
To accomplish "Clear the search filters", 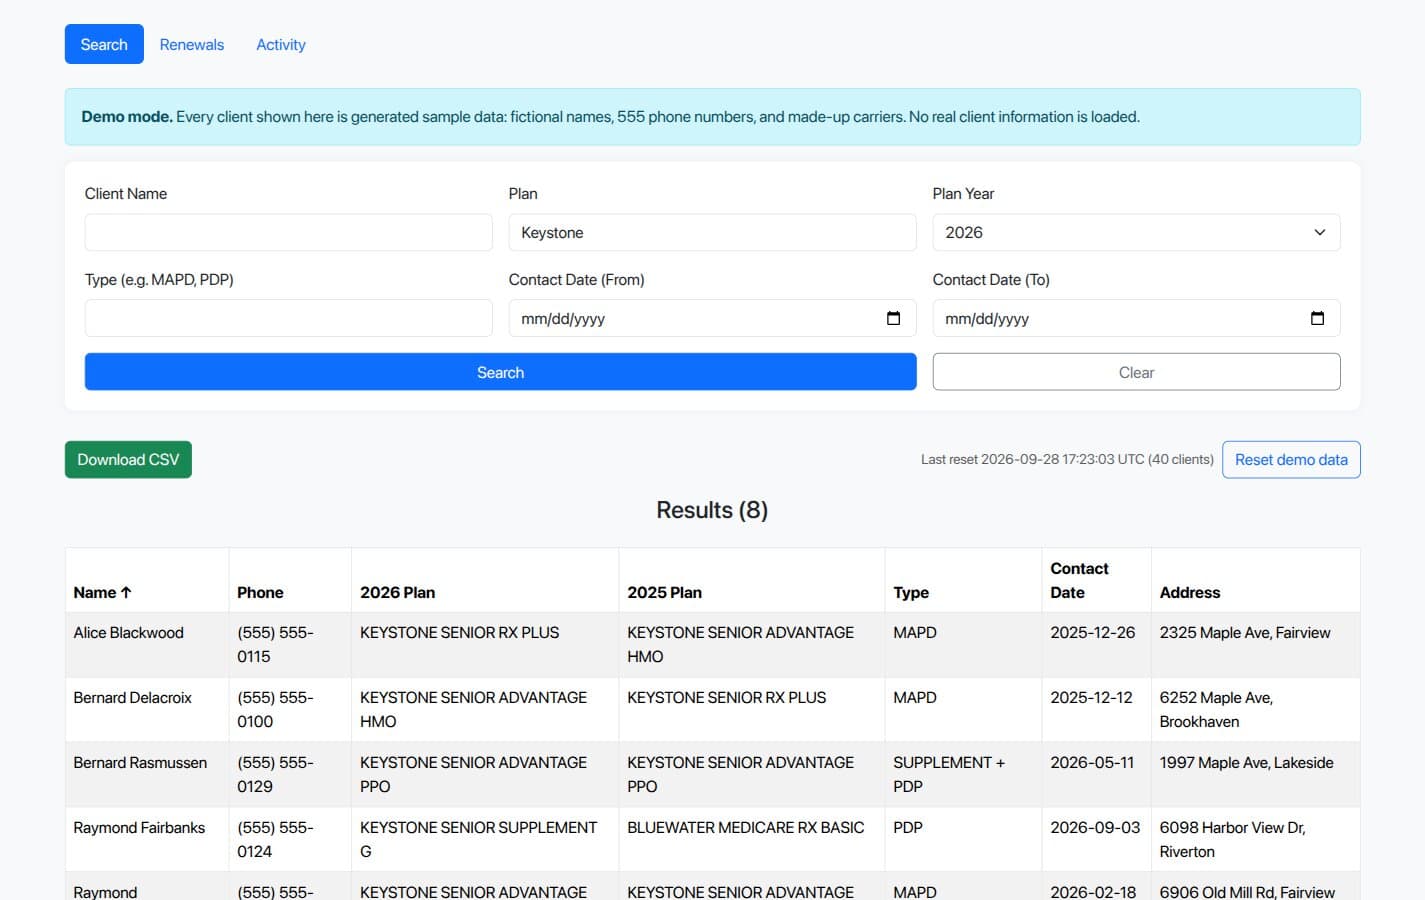I will pos(1136,372).
